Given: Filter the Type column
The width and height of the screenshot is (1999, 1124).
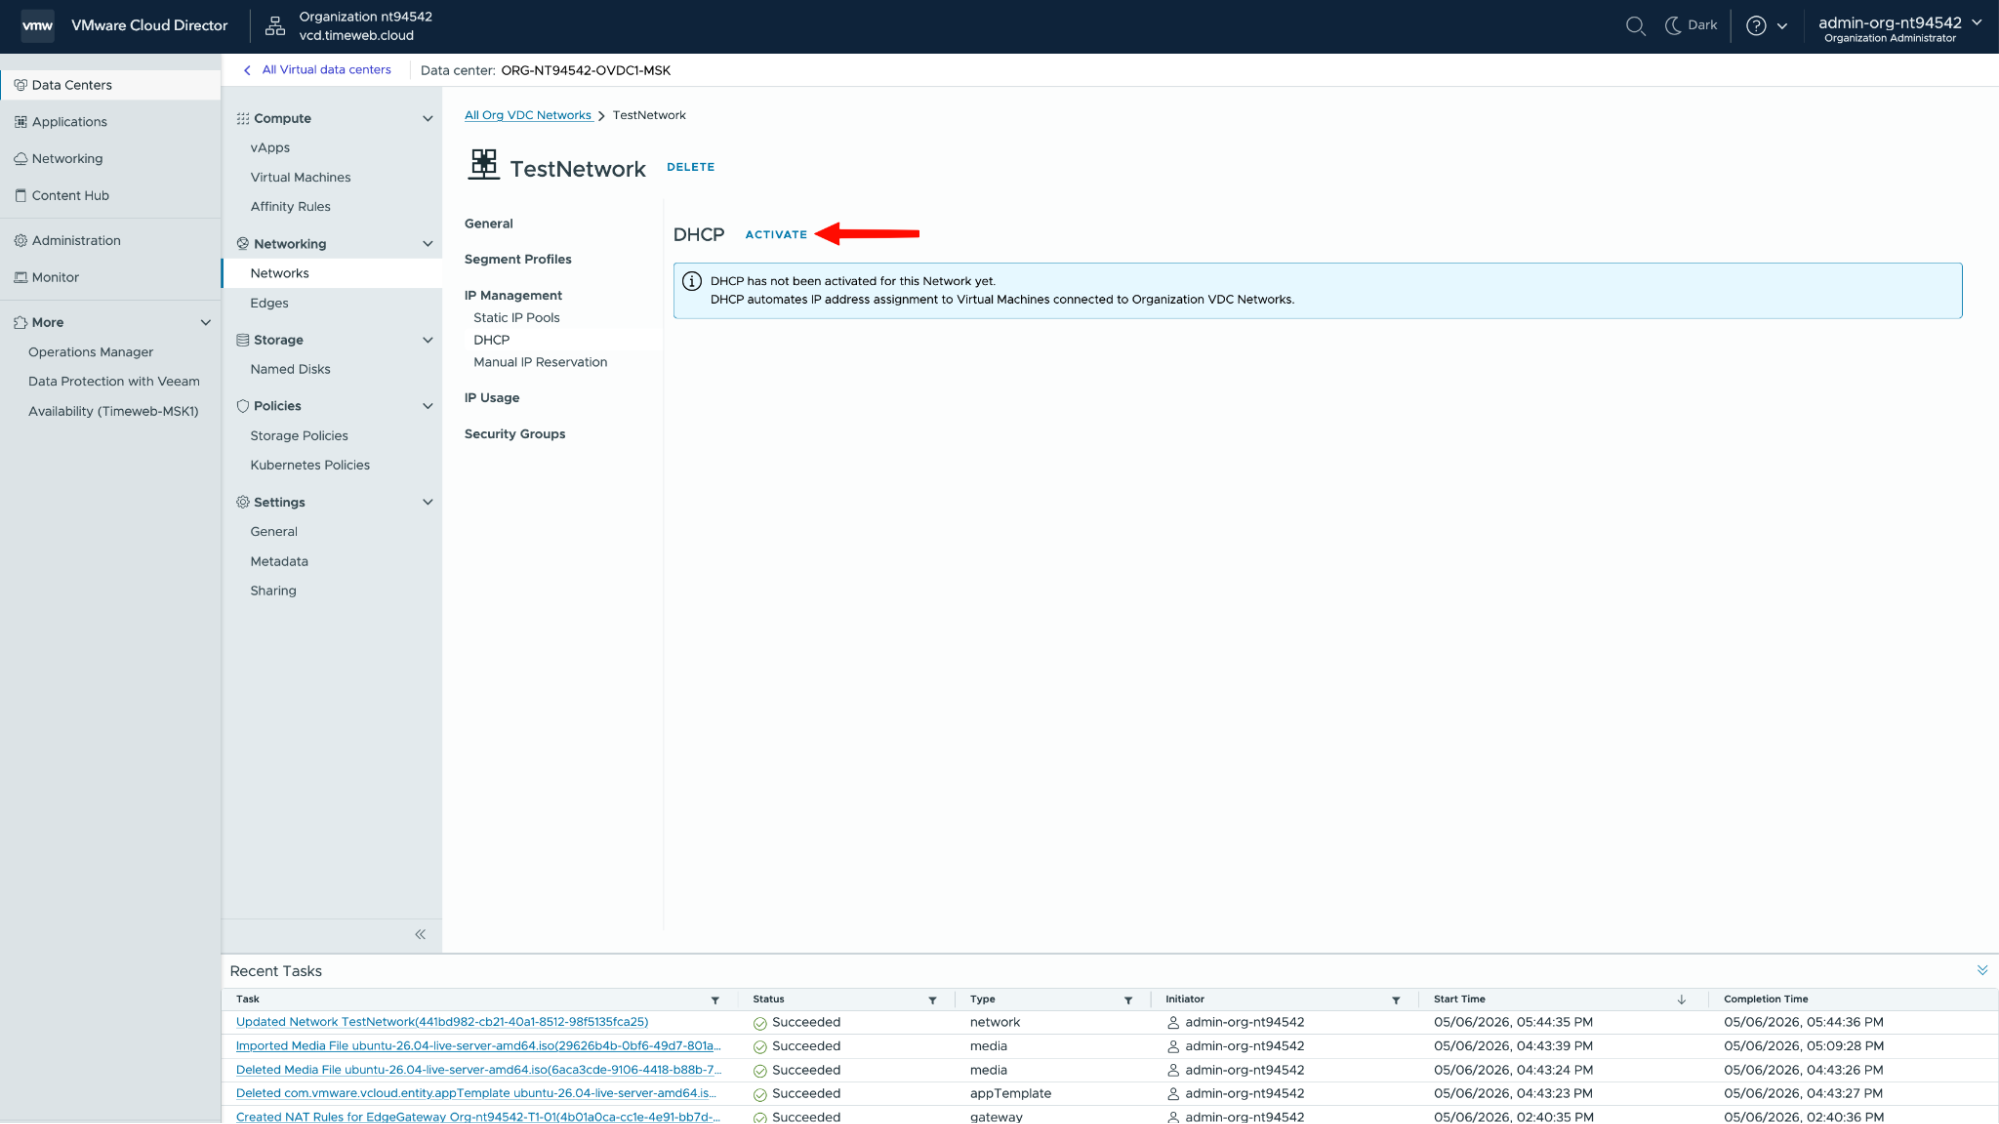Looking at the screenshot, I should click(1128, 1000).
